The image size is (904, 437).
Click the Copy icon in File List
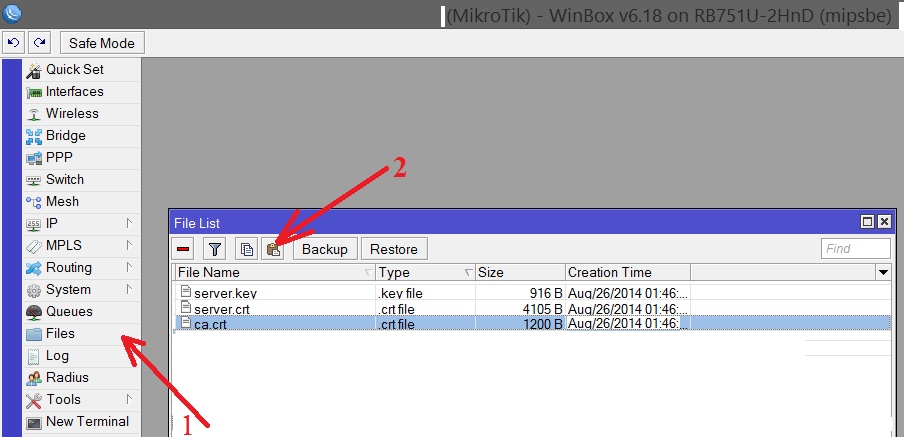[x=247, y=249]
